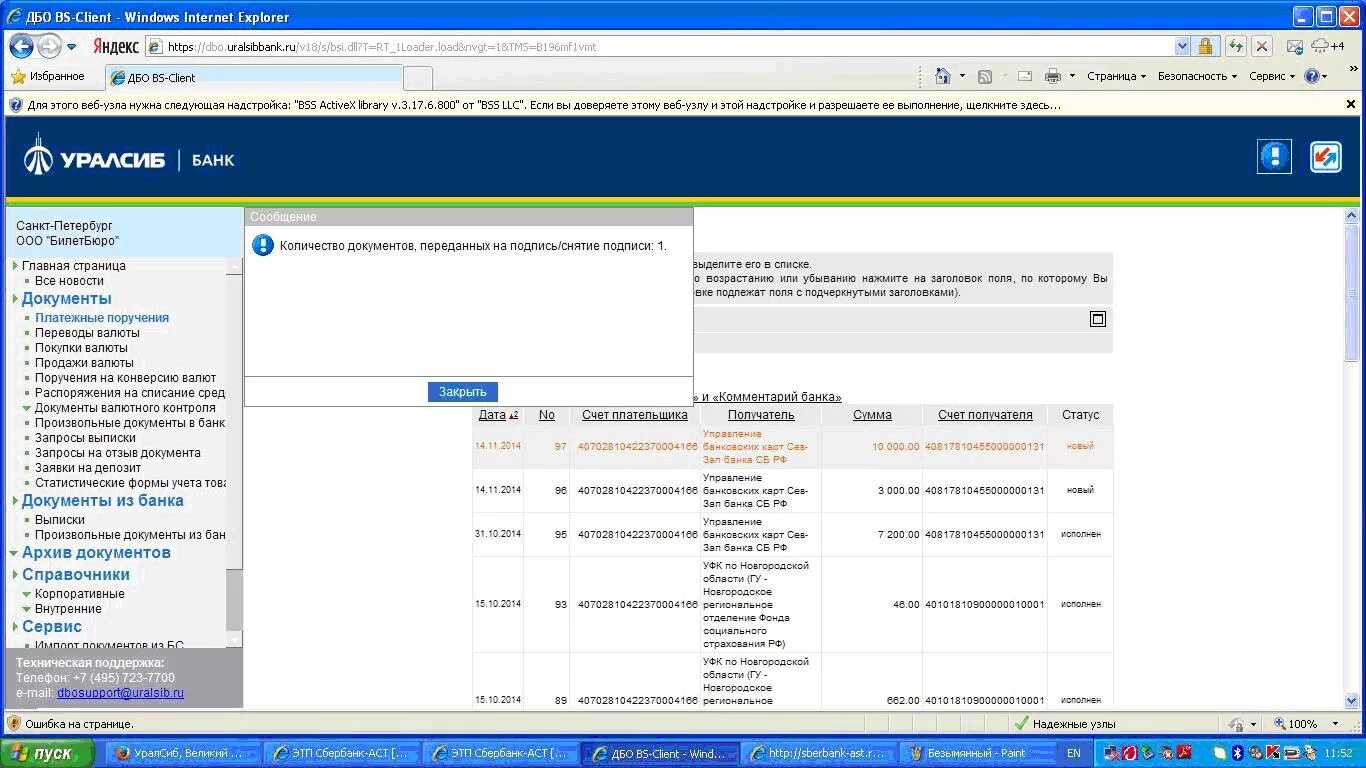Click the ActiveX add-on information bar message
Image resolution: width=1366 pixels, height=768 pixels.
coord(545,104)
